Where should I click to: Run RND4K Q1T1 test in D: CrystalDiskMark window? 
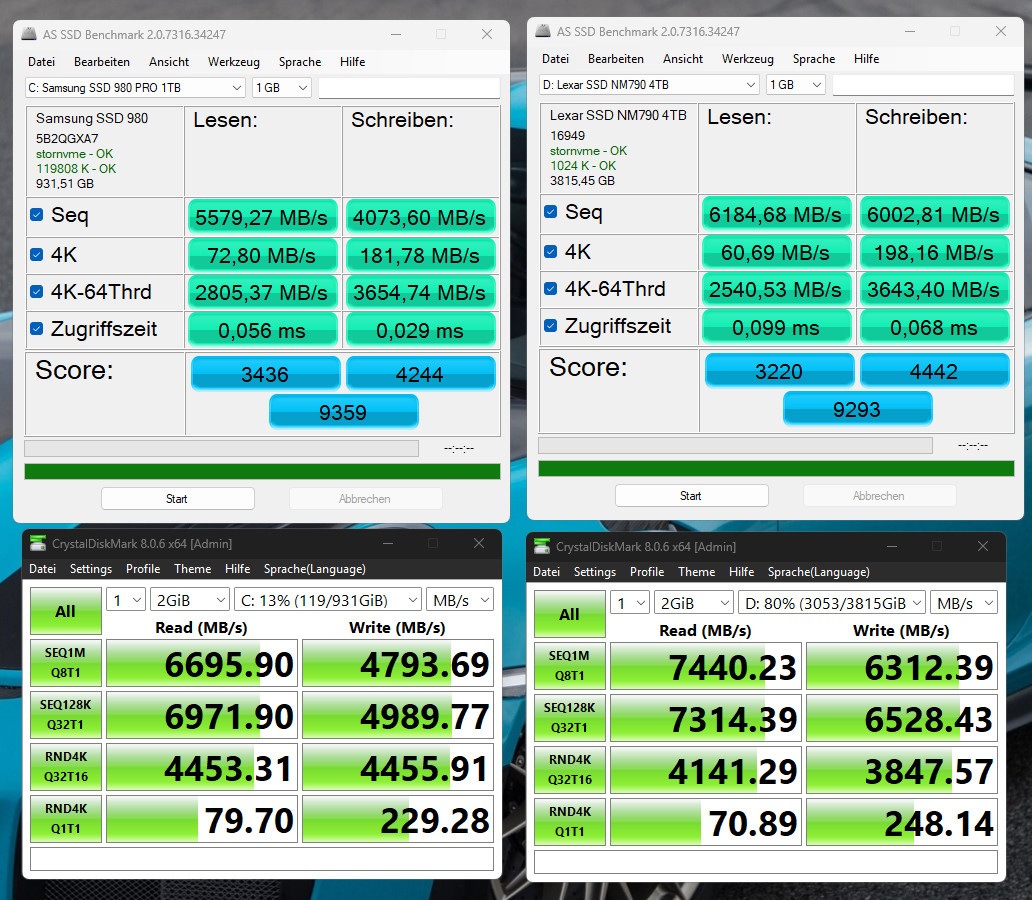[570, 822]
